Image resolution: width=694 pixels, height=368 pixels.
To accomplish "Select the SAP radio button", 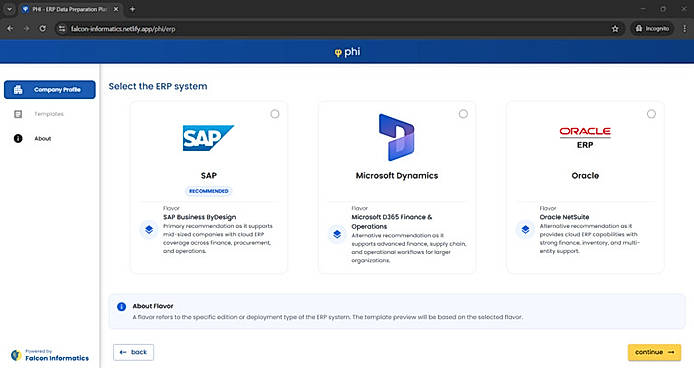I will pos(275,114).
